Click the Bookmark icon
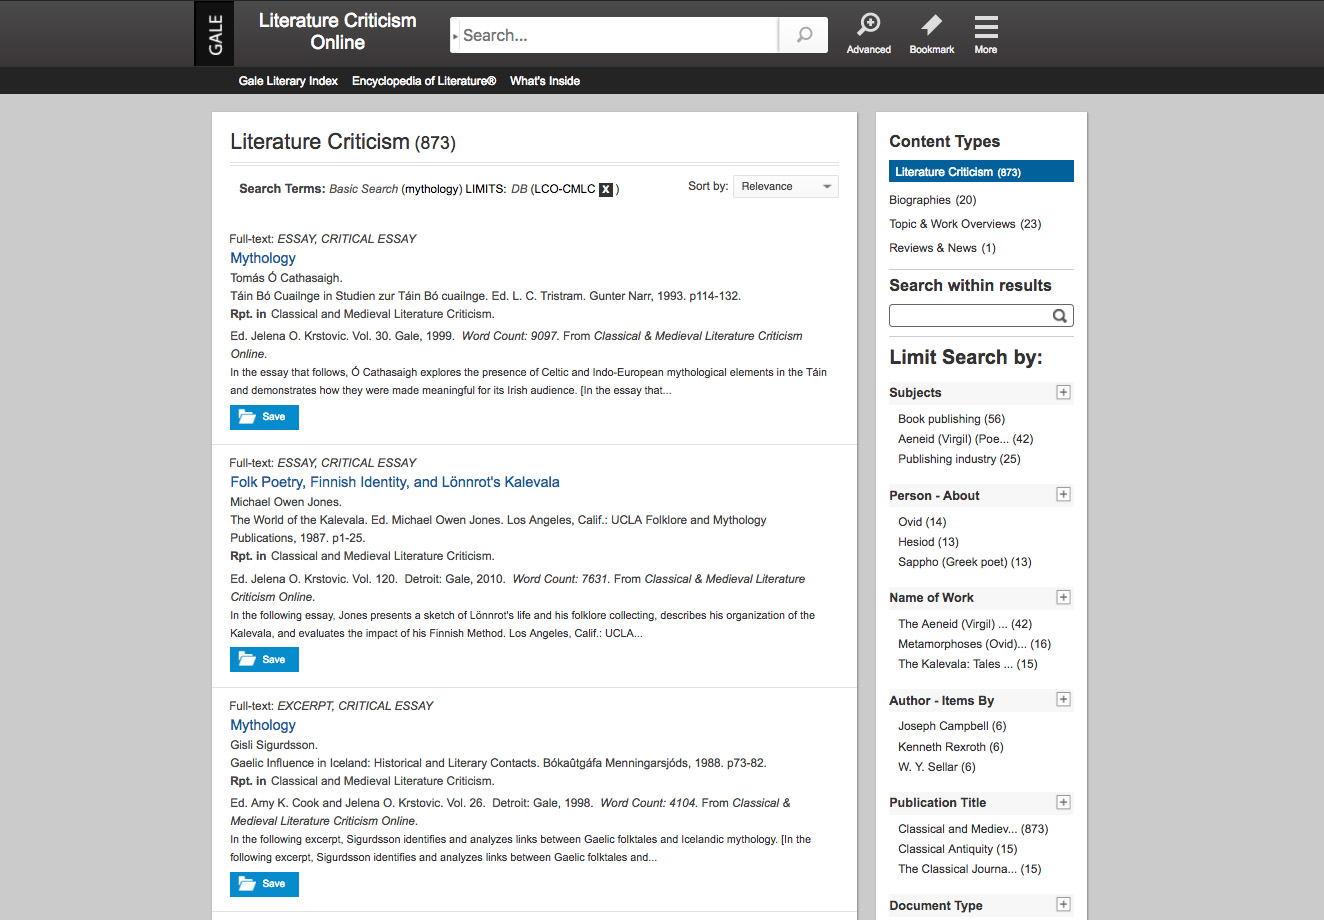 (x=931, y=33)
